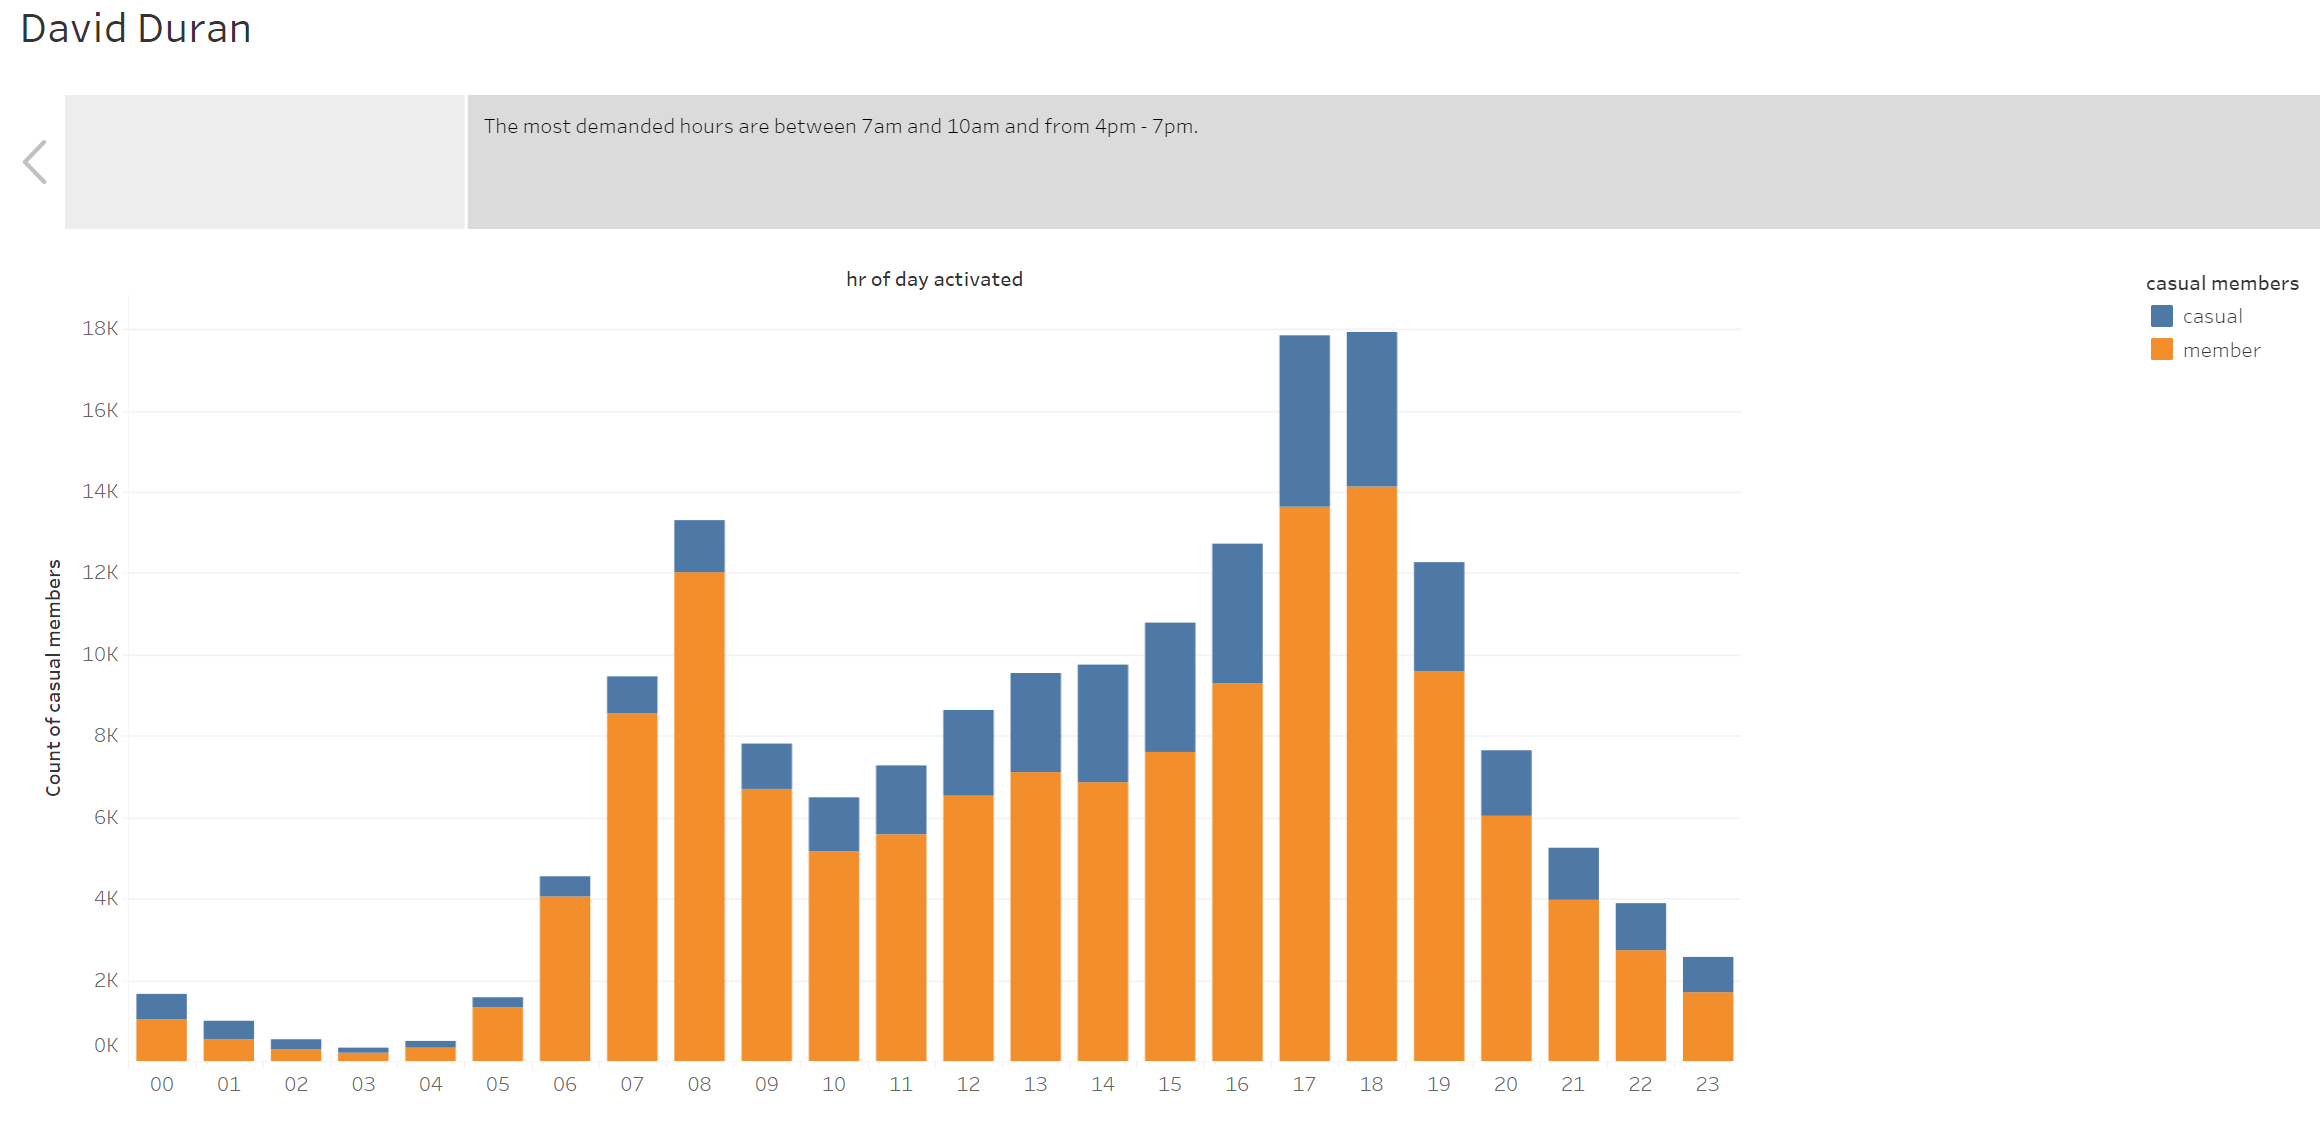Click casual segment of hour 17 bar

tap(1304, 420)
